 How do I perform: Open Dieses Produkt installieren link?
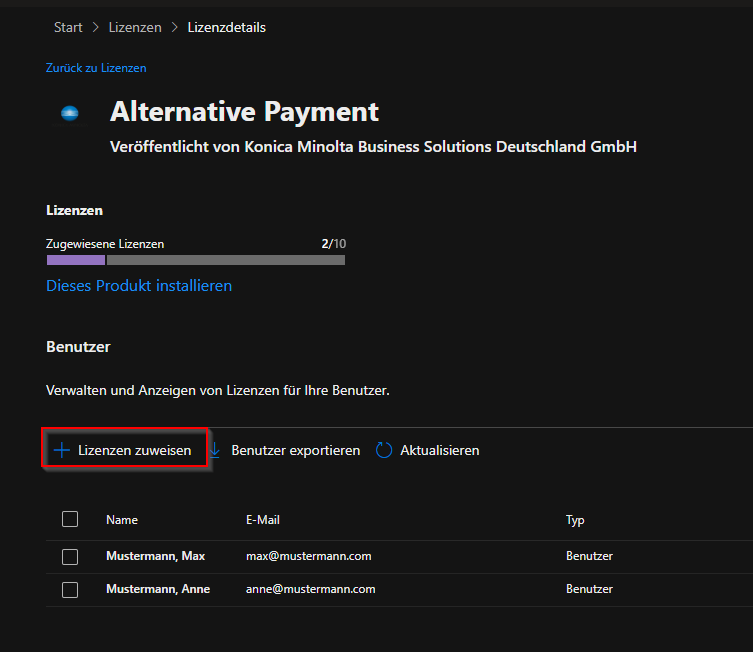(x=139, y=286)
